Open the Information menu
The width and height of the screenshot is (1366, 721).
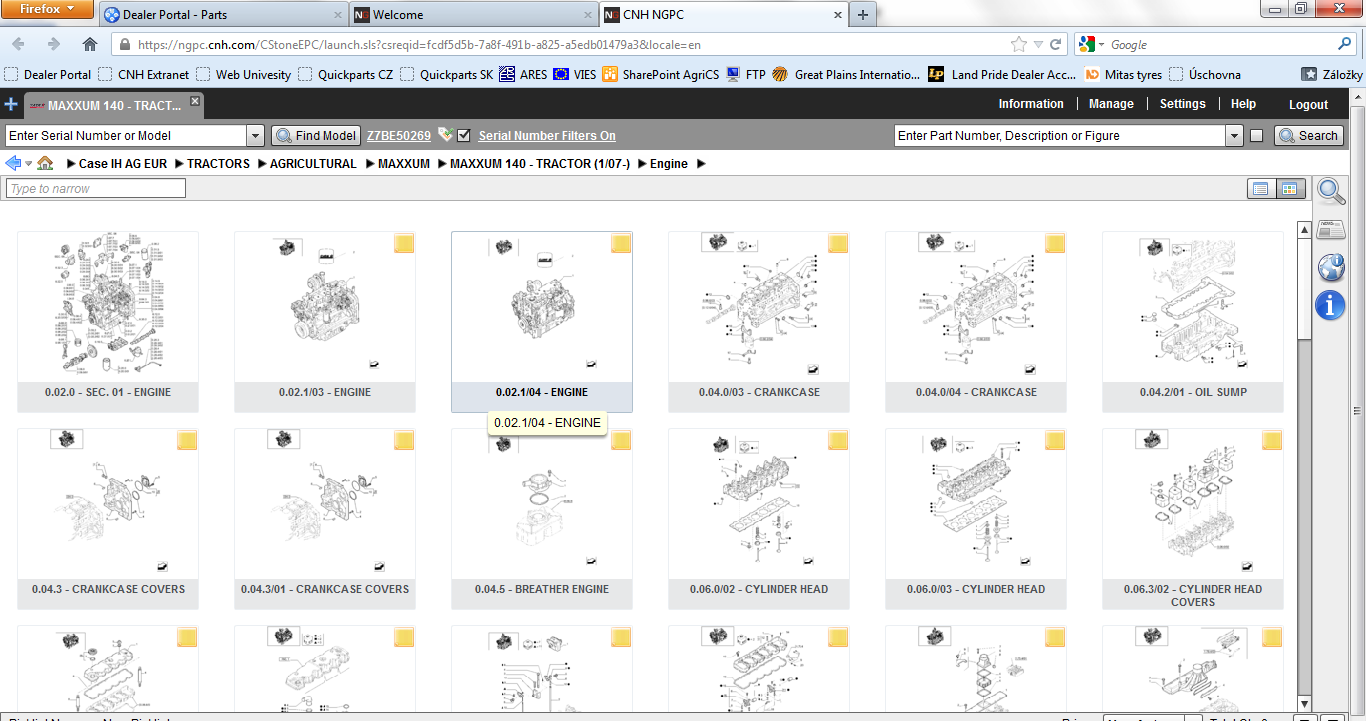[x=1031, y=104]
